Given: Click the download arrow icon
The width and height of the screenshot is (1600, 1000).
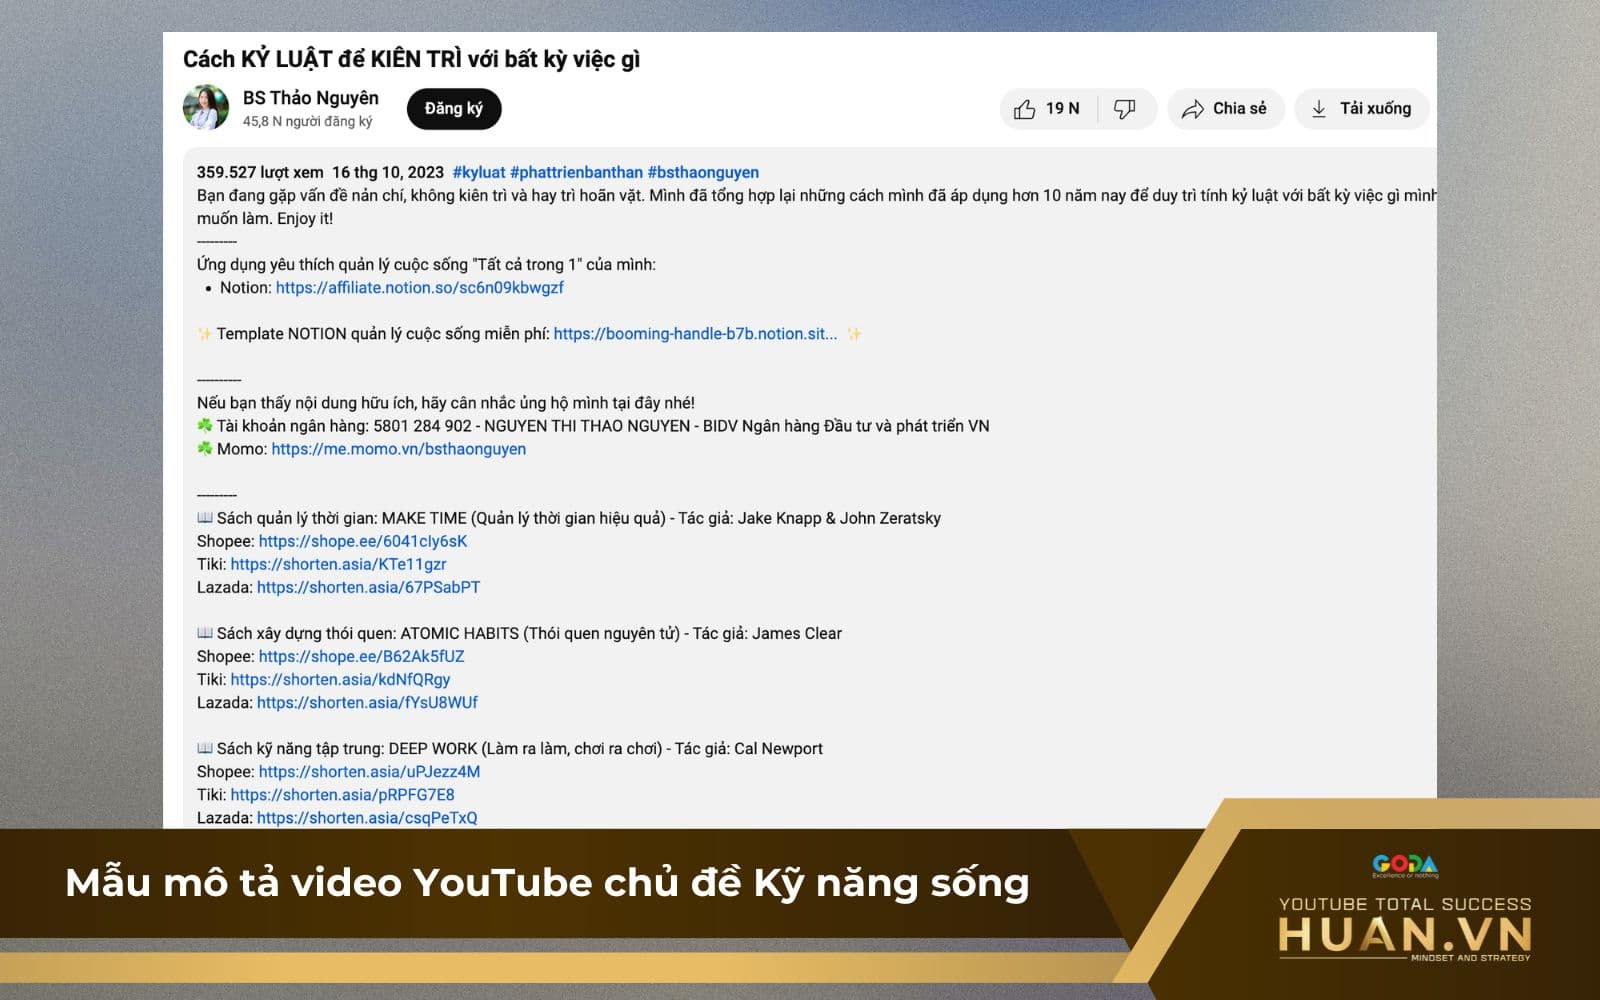Looking at the screenshot, I should 1319,109.
